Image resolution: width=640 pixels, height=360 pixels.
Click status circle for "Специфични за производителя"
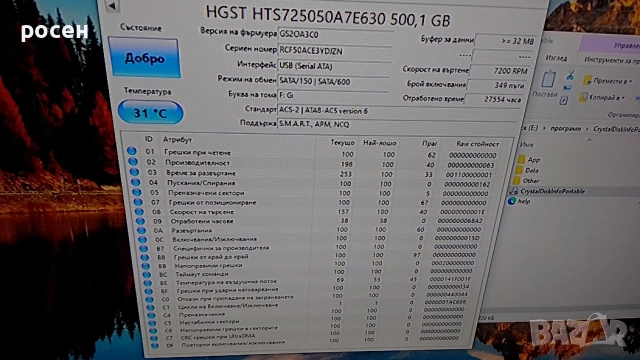[144, 248]
